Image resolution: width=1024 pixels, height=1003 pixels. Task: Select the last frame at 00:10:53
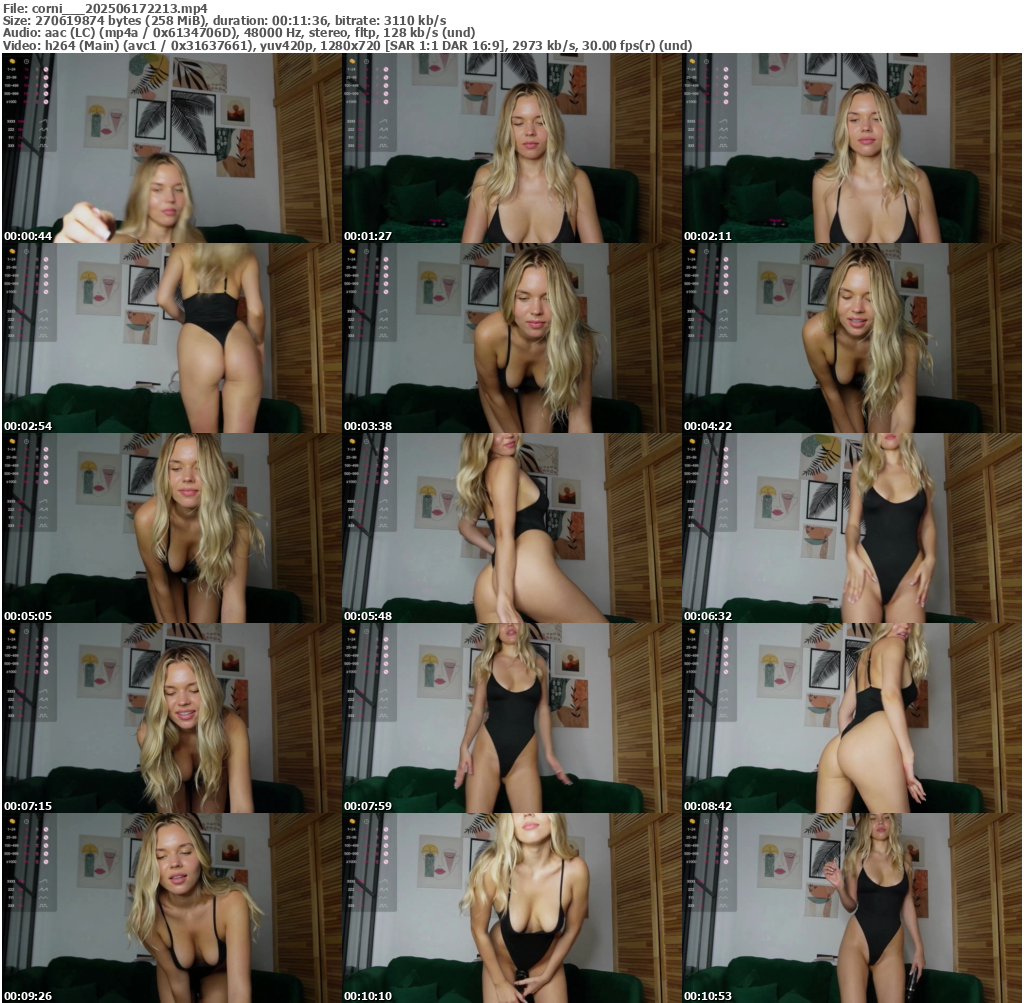pyautogui.click(x=851, y=908)
